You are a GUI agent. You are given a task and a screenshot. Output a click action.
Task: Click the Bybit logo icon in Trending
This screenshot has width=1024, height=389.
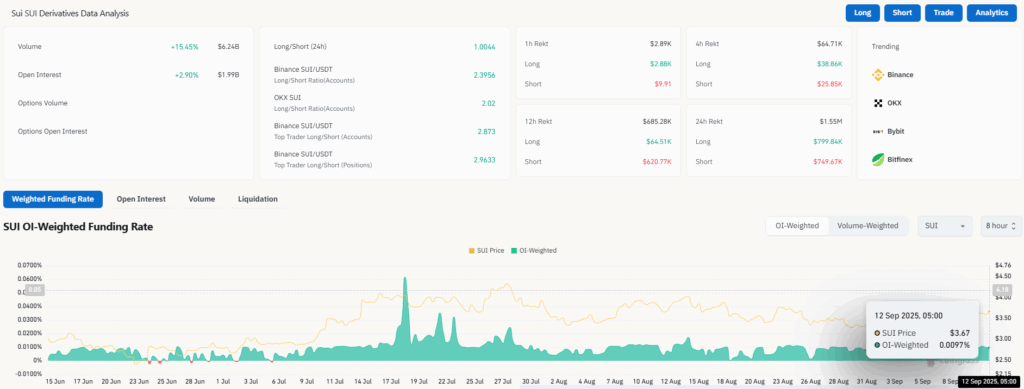click(x=878, y=131)
